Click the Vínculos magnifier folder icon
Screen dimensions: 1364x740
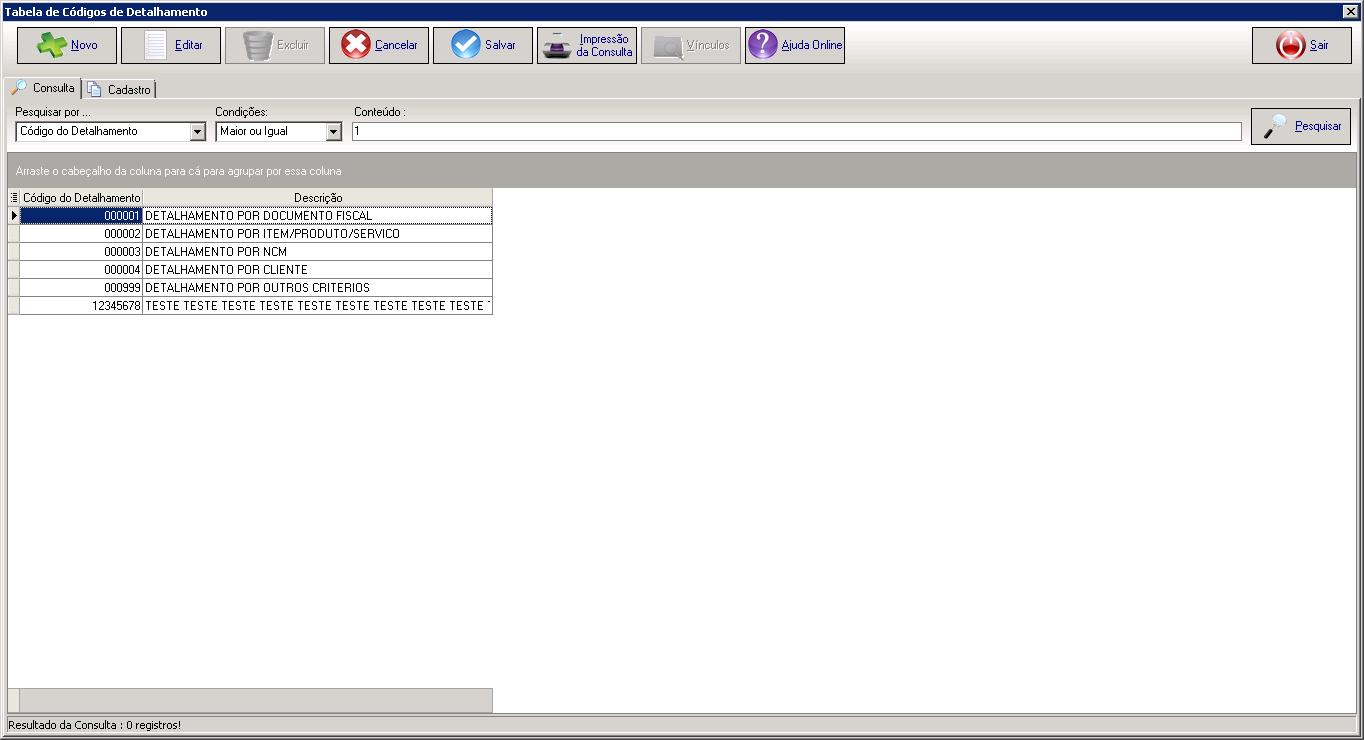tap(668, 46)
